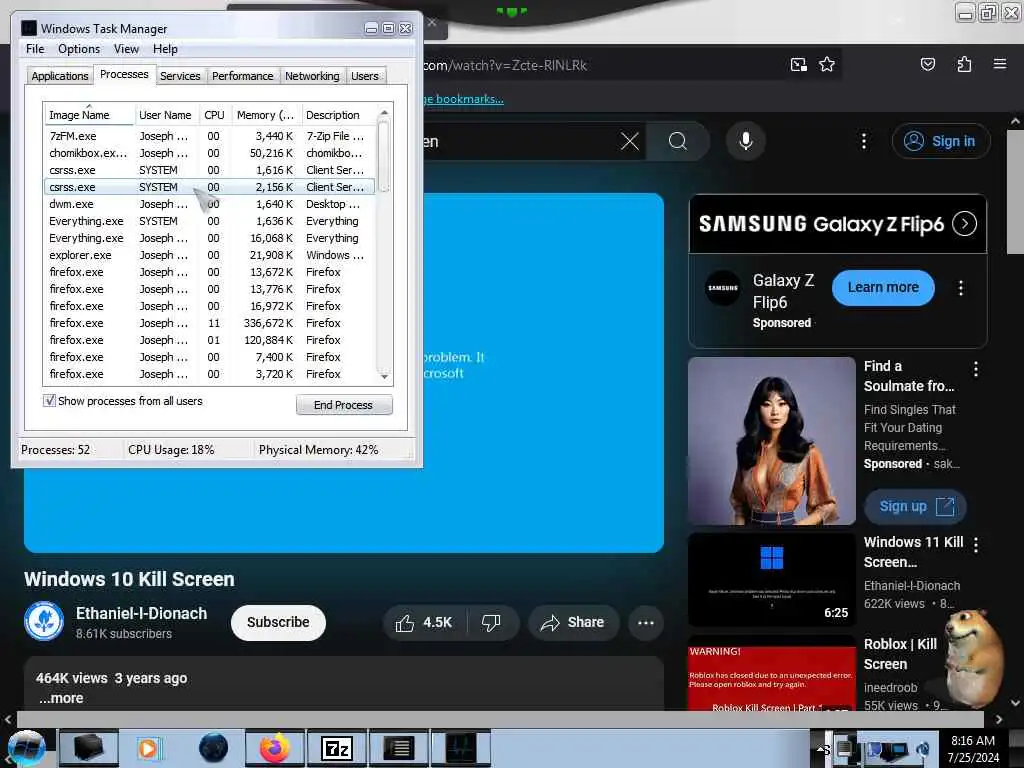Viewport: 1024px width, 768px height.
Task: Open options for Windows 11 Kill Screen video
Action: pyautogui.click(x=976, y=545)
